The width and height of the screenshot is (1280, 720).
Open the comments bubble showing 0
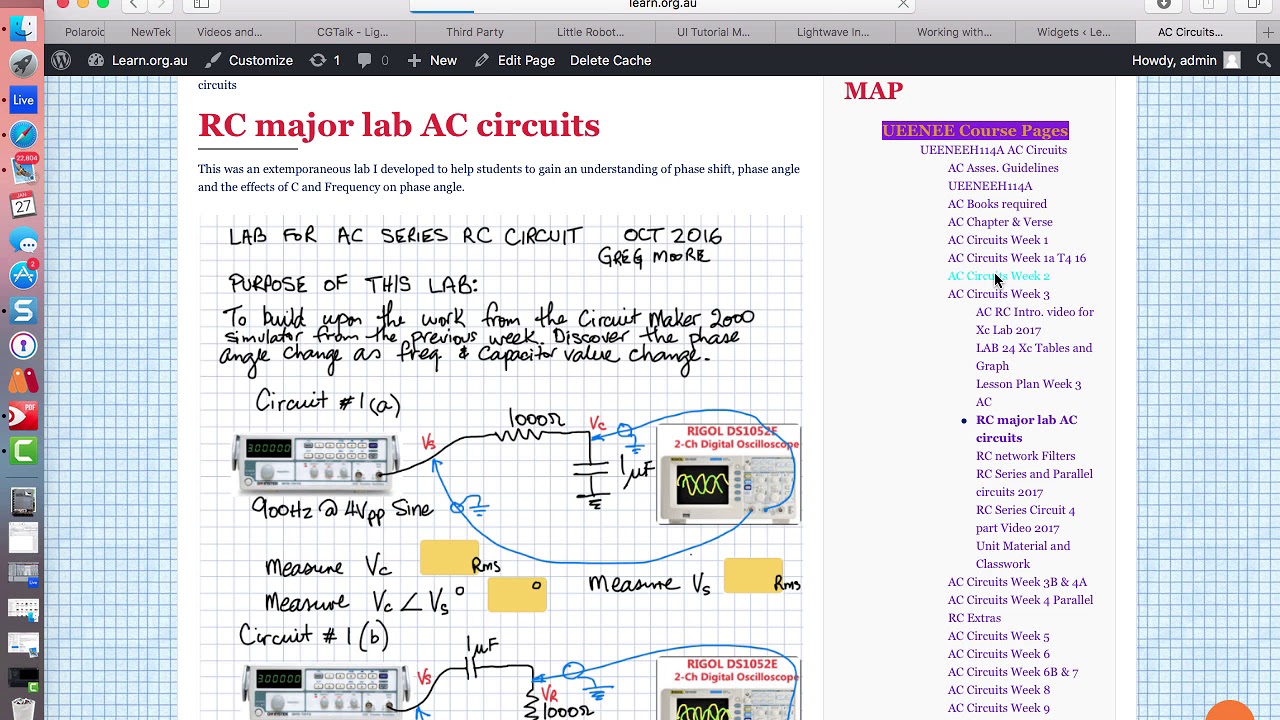[373, 60]
